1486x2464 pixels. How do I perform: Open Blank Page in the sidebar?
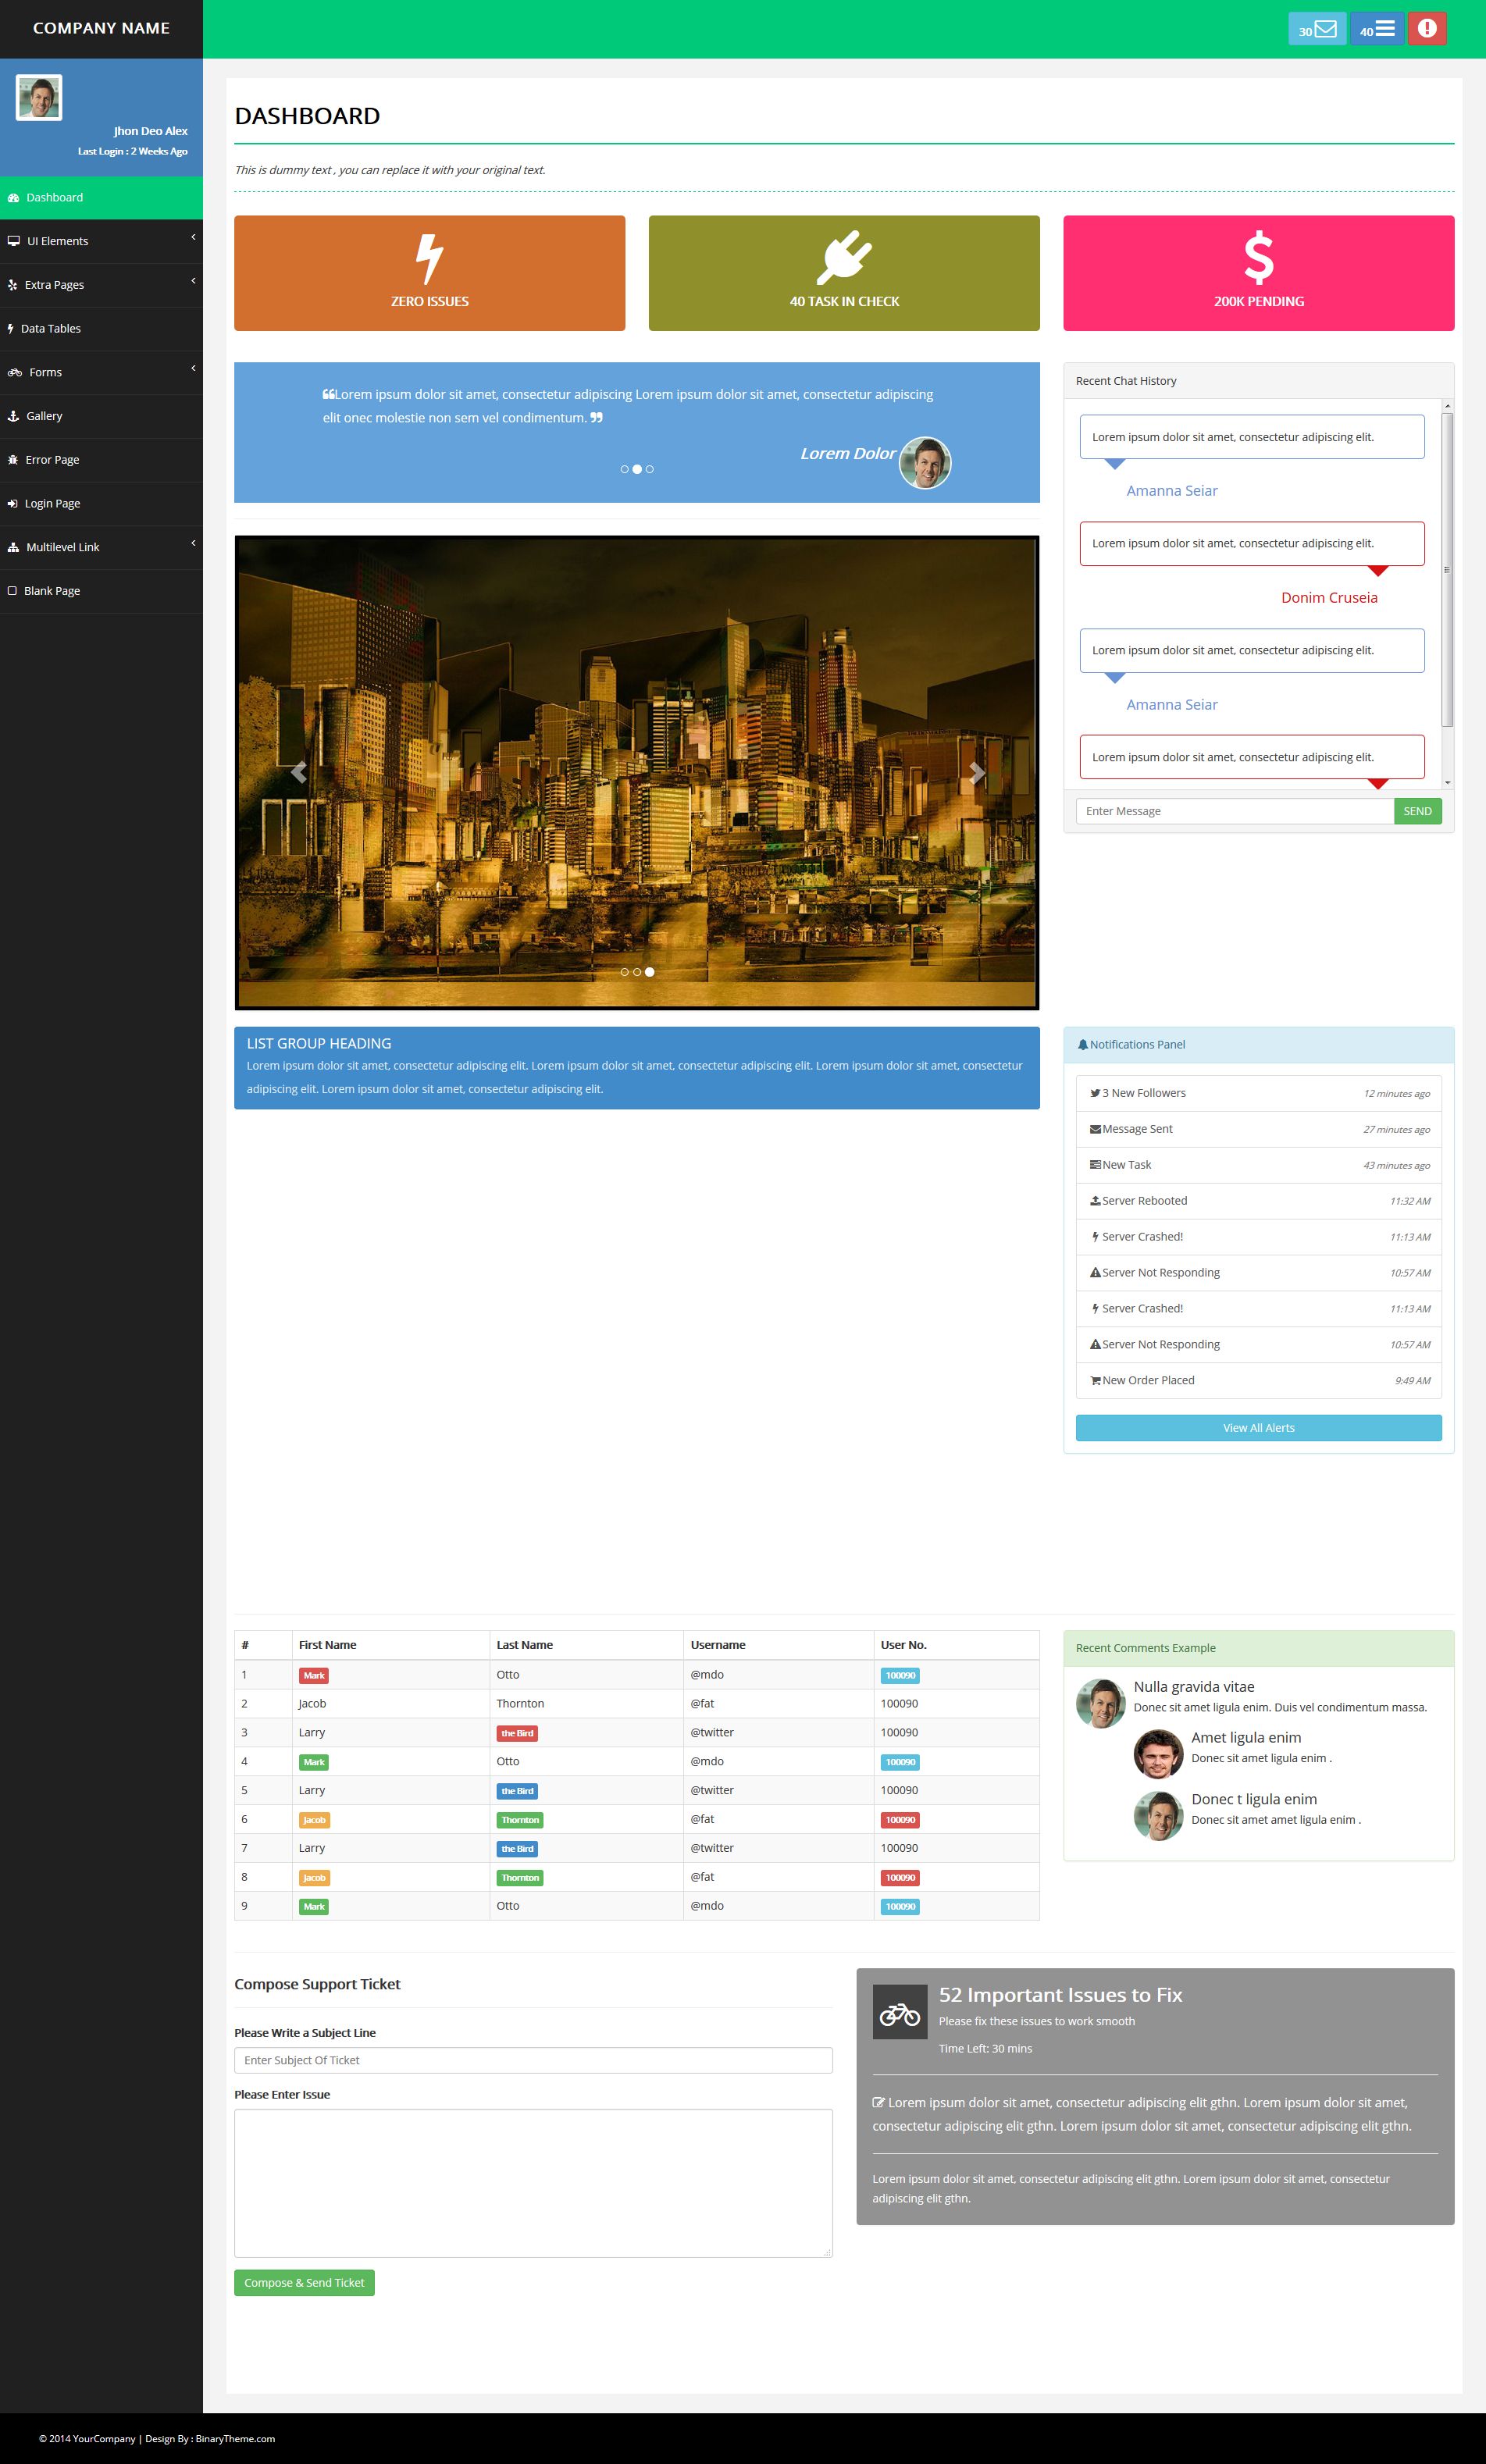(x=101, y=591)
